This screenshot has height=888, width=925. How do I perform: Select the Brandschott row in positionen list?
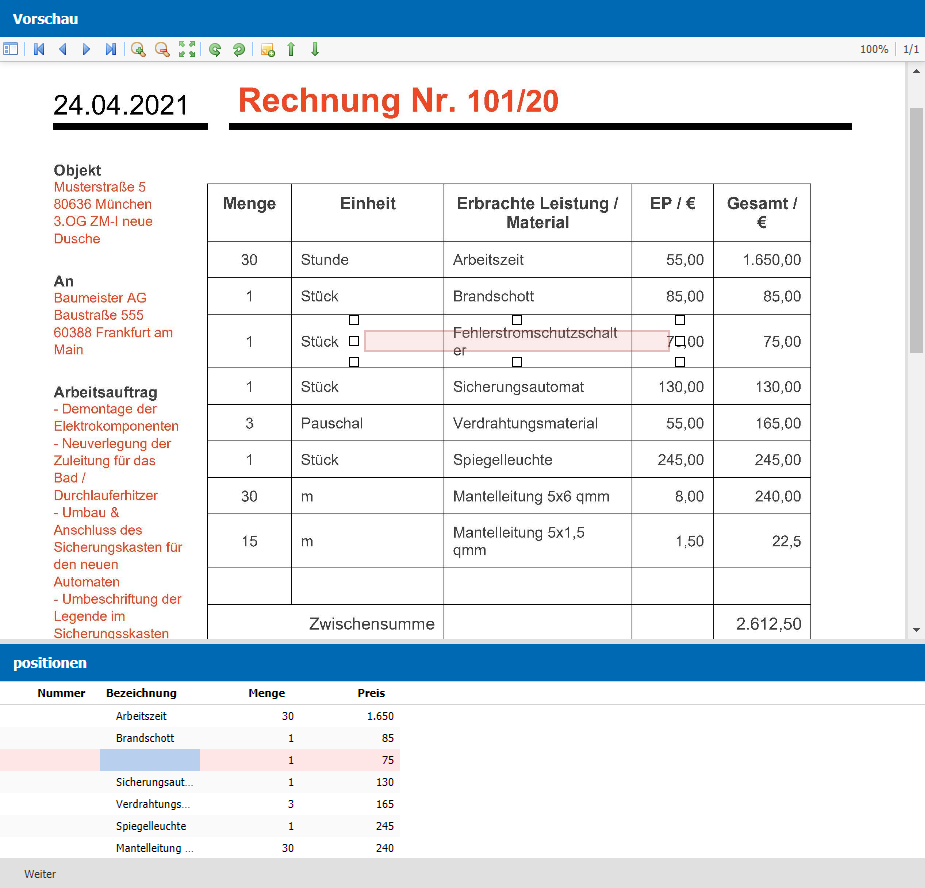tap(200, 738)
